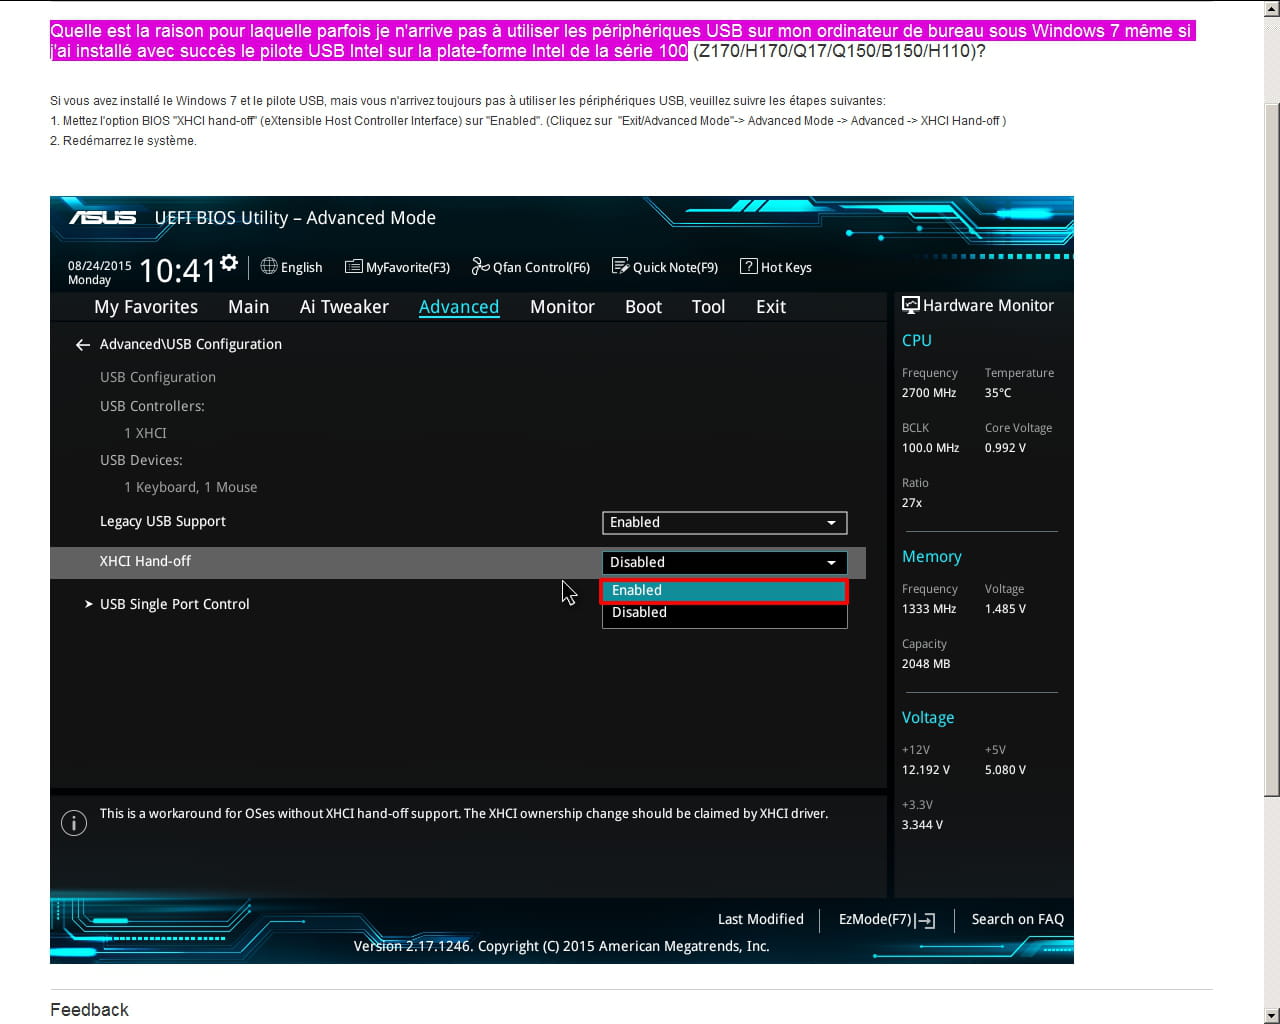Go to the Monitor tab
The width and height of the screenshot is (1280, 1024).
coord(562,307)
